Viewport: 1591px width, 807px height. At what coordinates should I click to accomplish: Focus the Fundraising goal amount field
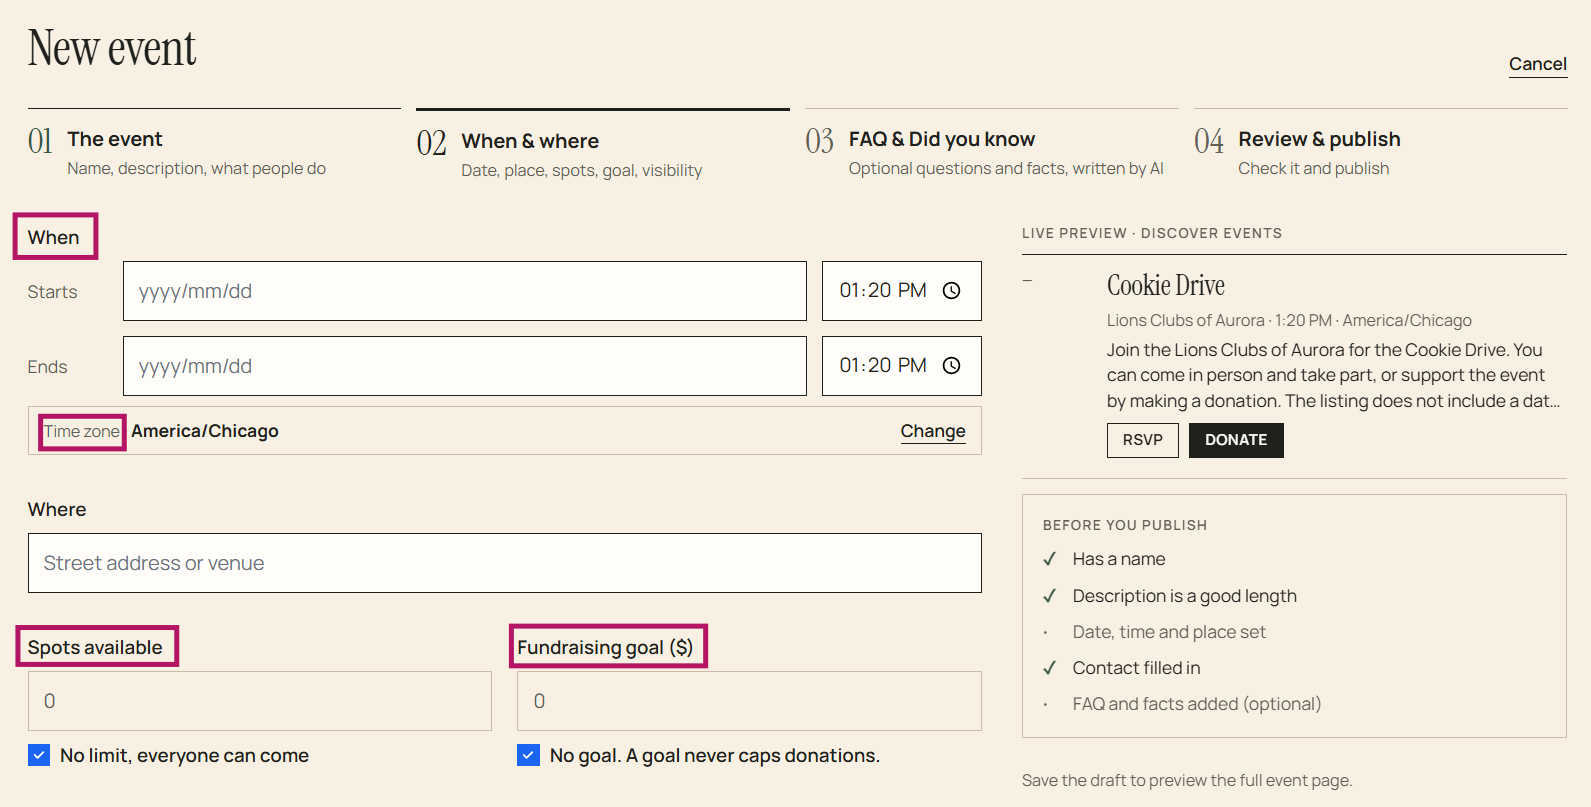pyautogui.click(x=749, y=701)
